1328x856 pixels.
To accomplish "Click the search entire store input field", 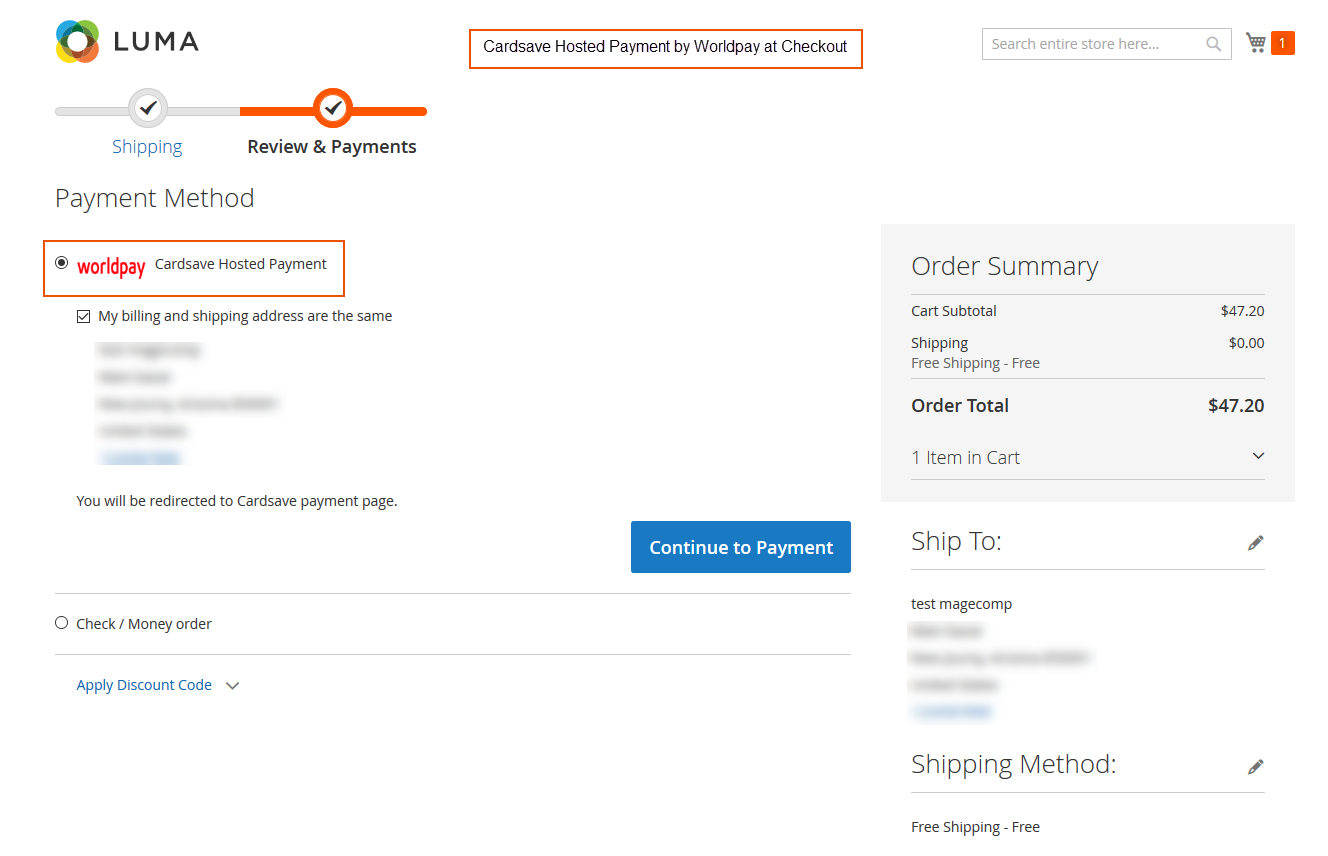I will 1090,43.
